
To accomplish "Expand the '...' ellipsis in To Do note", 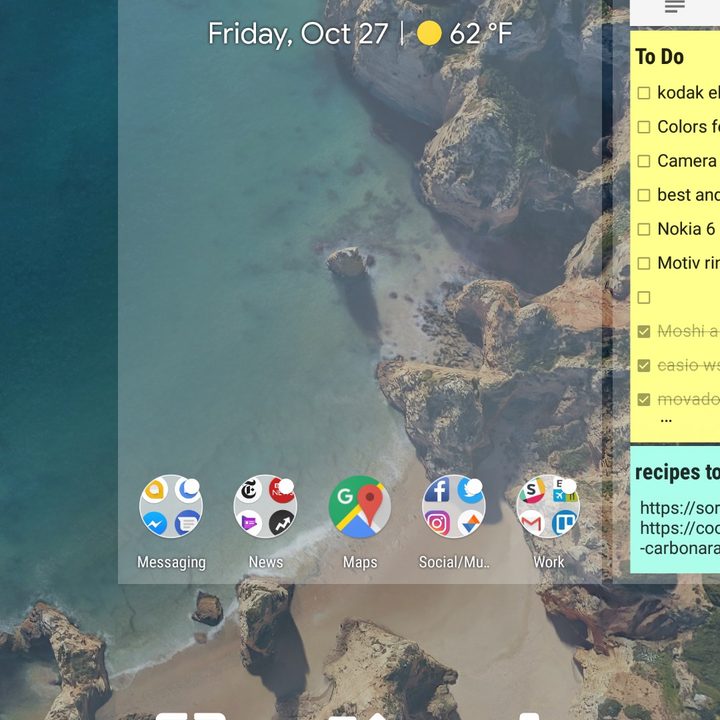I will (x=666, y=419).
